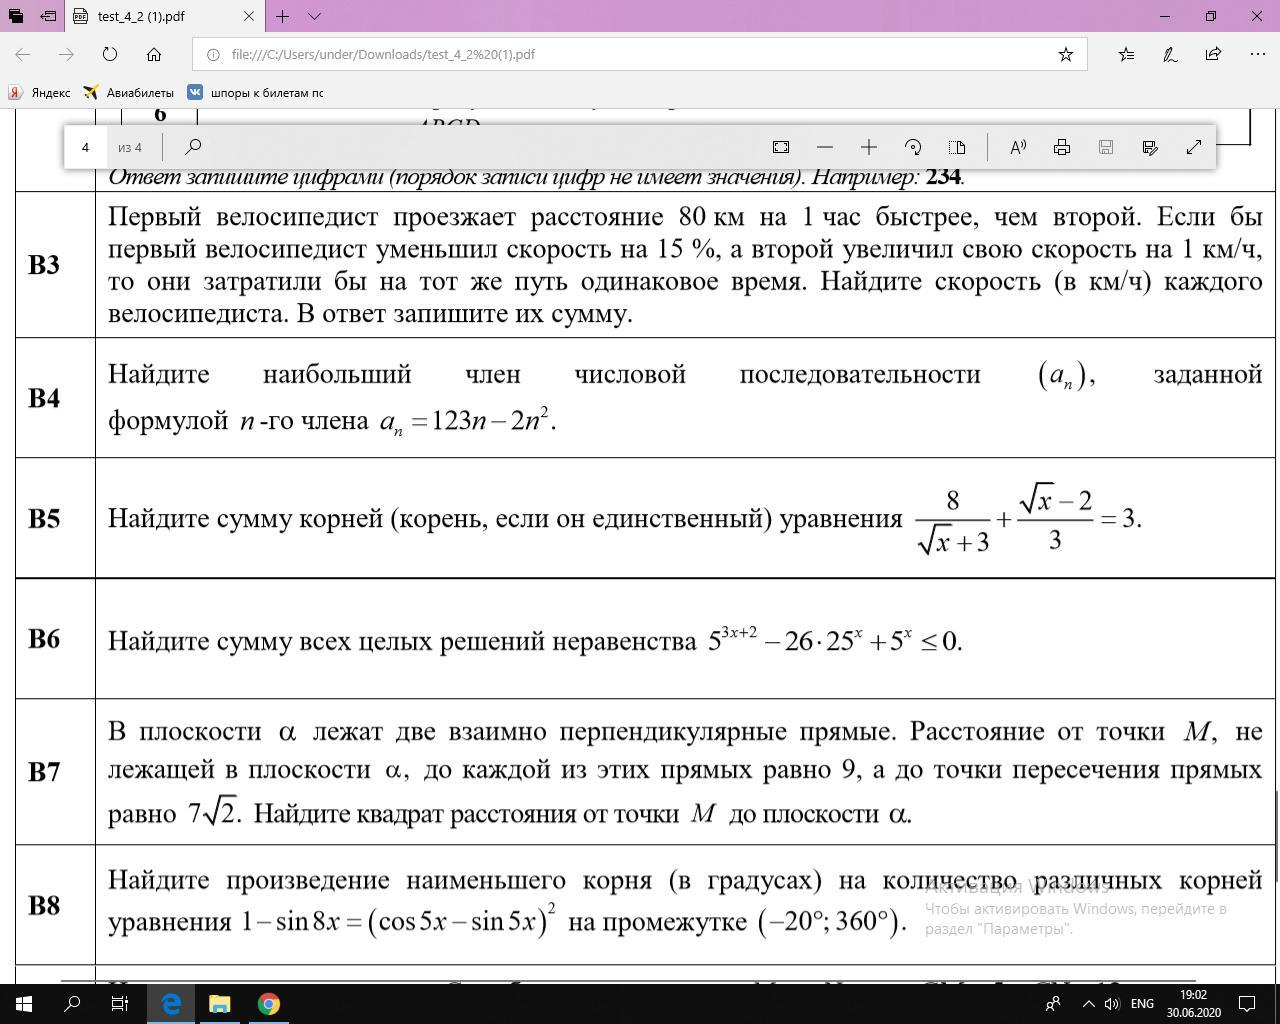Open the PDF search magnifier tool
This screenshot has width=1280, height=1024.
(193, 147)
